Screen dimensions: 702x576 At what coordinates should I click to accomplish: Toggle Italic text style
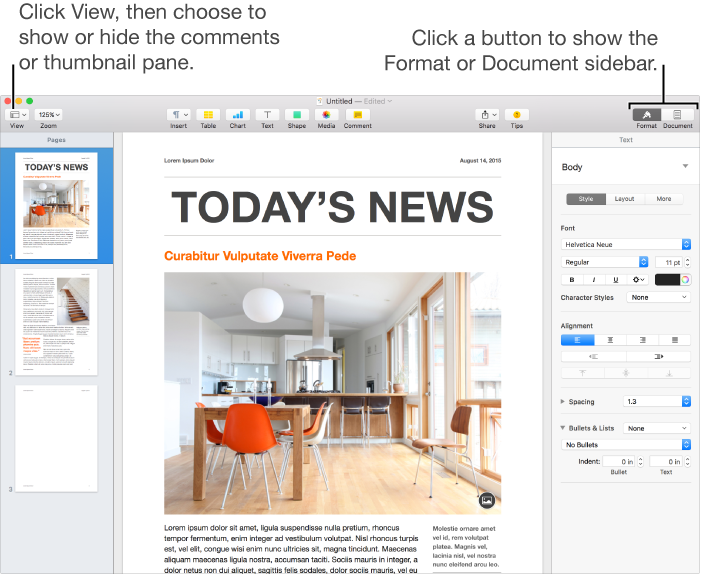pos(594,280)
